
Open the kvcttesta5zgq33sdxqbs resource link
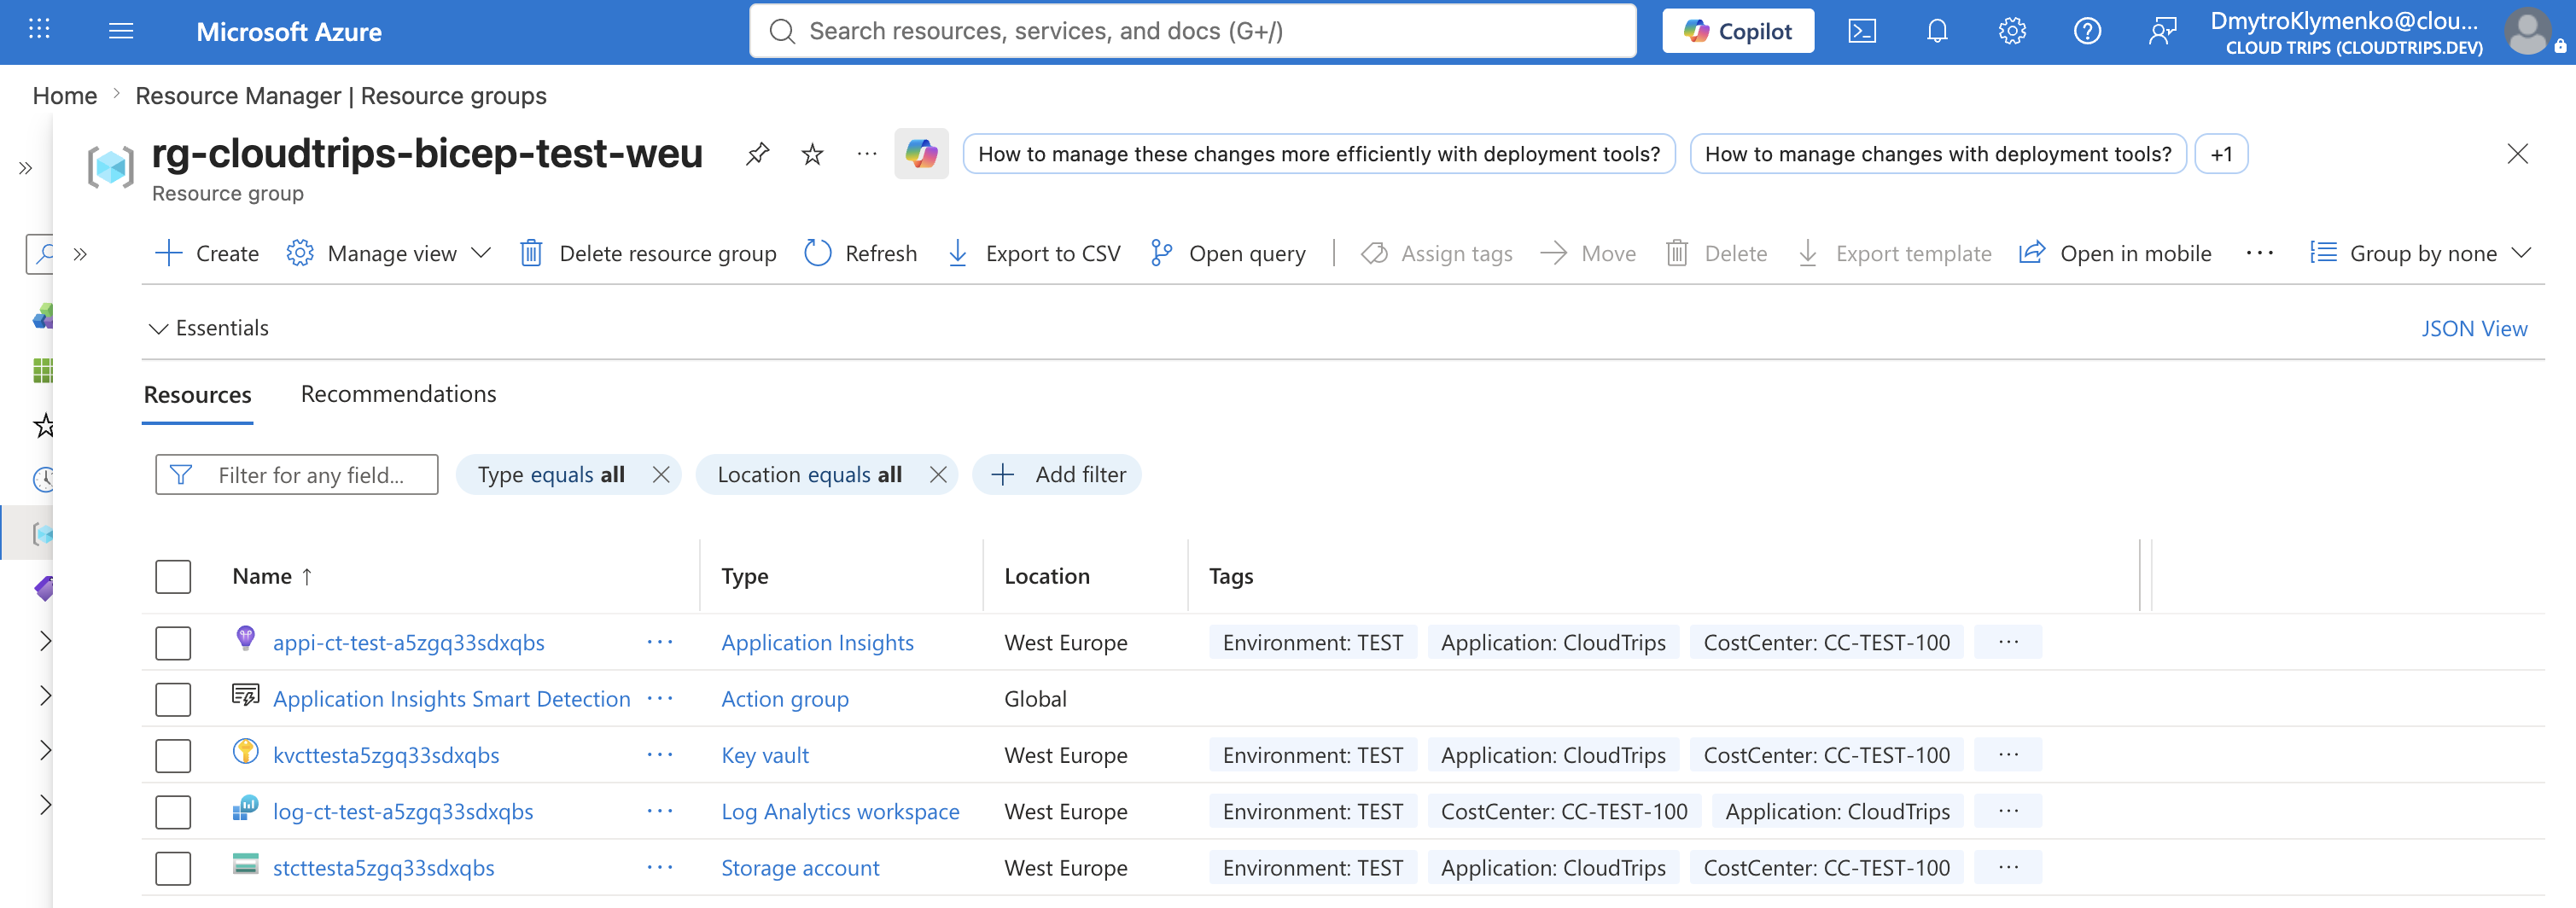click(x=386, y=755)
